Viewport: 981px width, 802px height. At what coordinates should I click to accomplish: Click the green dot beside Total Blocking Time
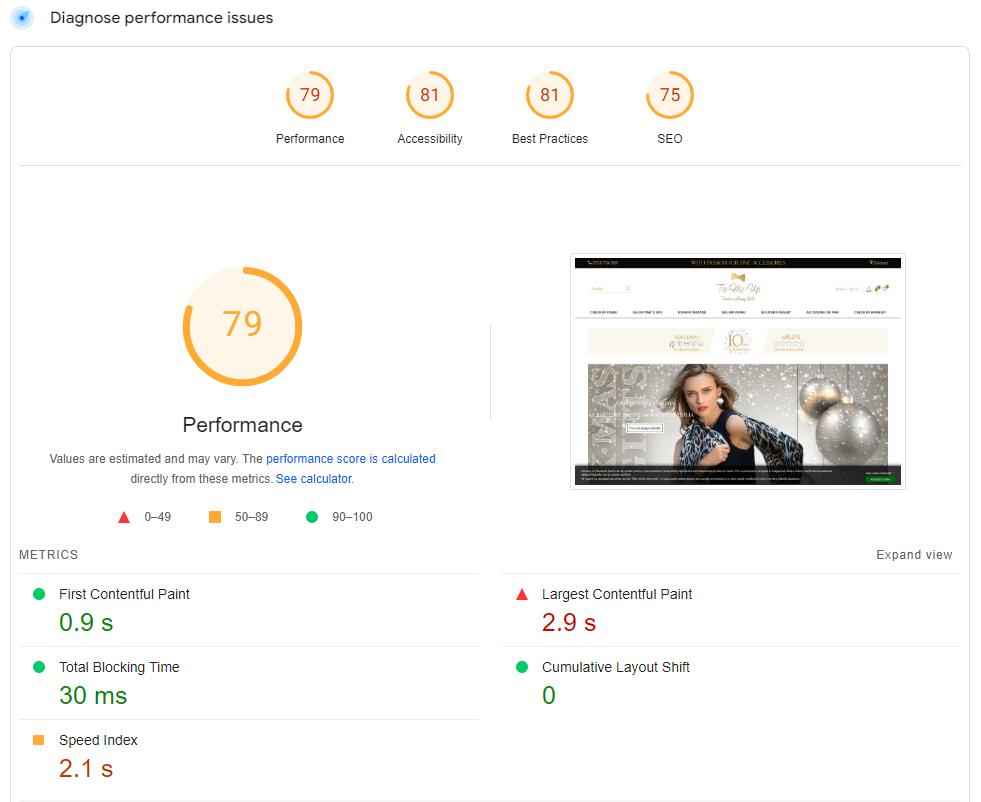[39, 666]
